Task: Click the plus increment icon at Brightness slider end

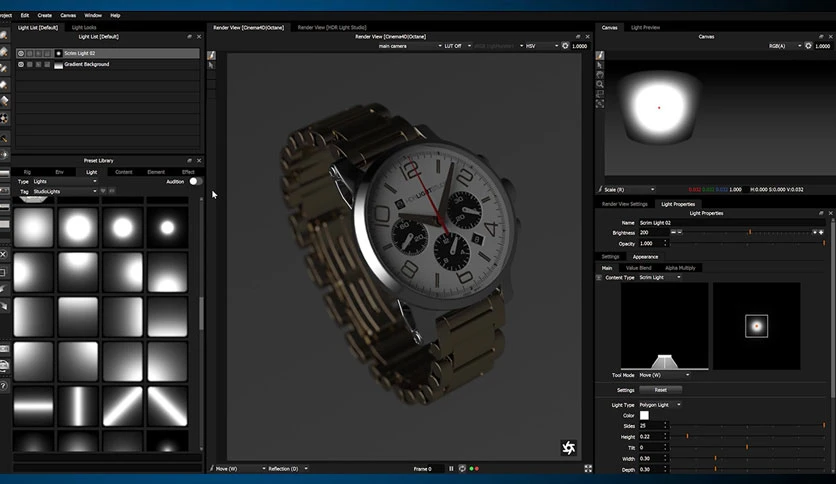Action: (x=821, y=232)
